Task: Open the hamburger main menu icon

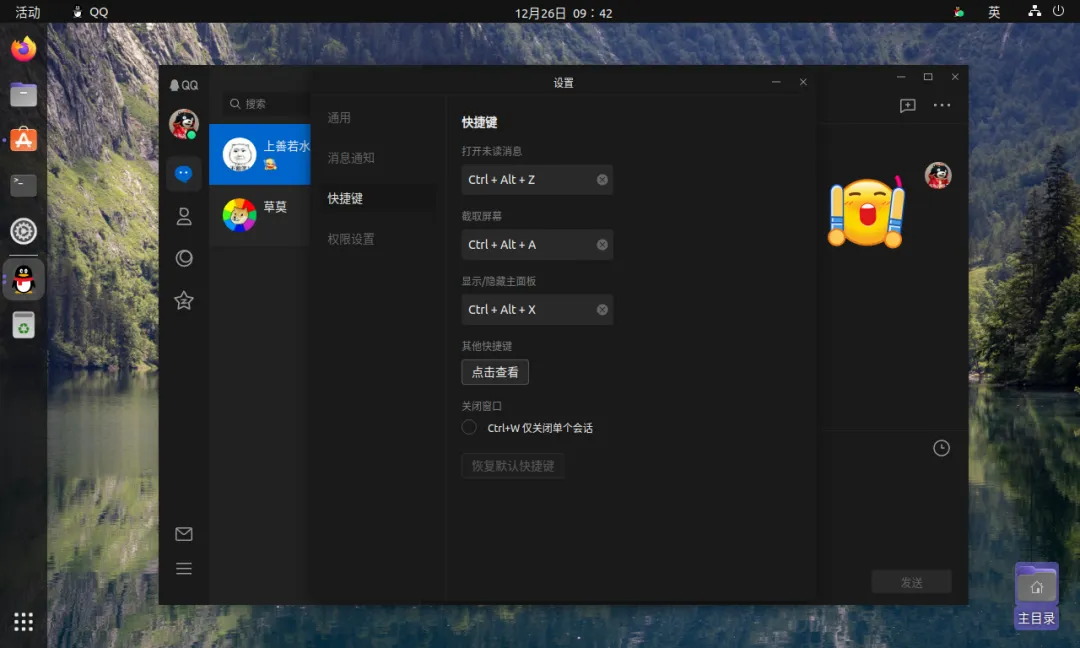Action: pyautogui.click(x=184, y=569)
